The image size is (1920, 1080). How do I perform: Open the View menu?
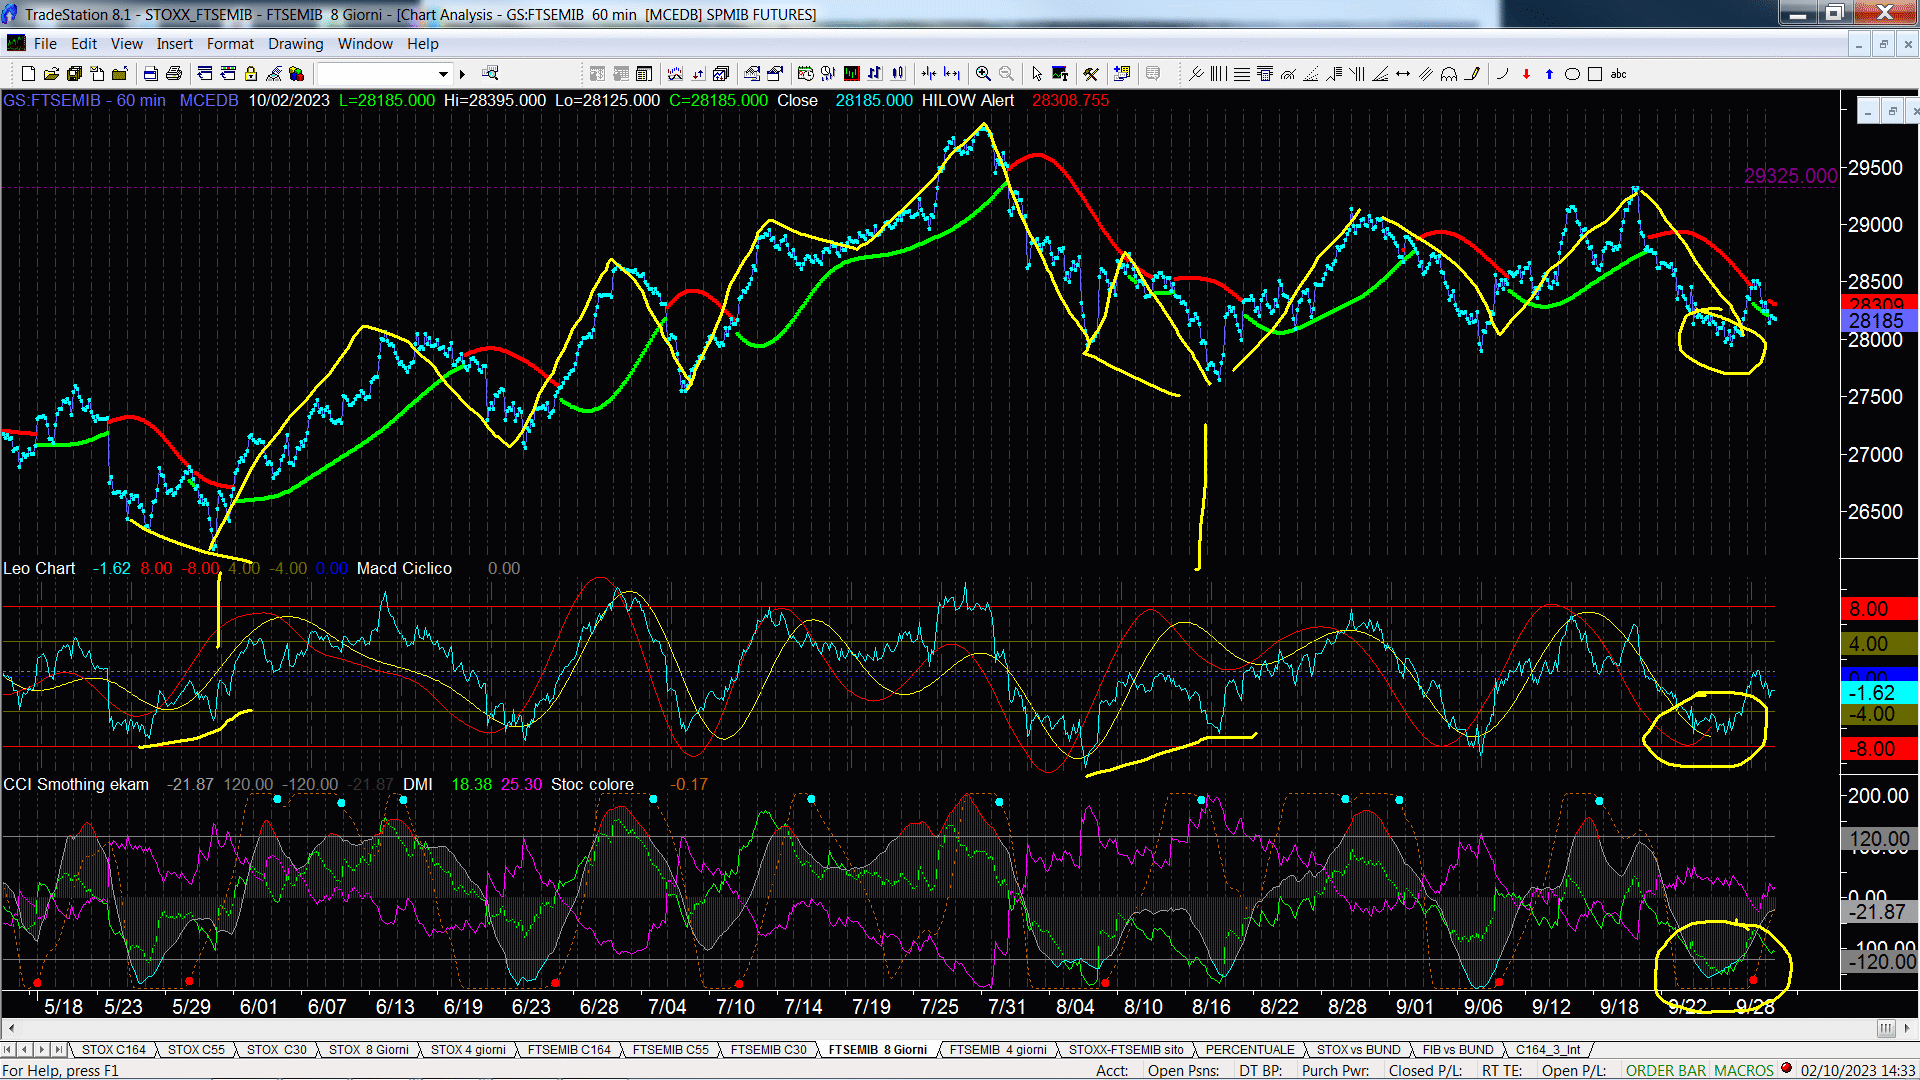[x=126, y=44]
